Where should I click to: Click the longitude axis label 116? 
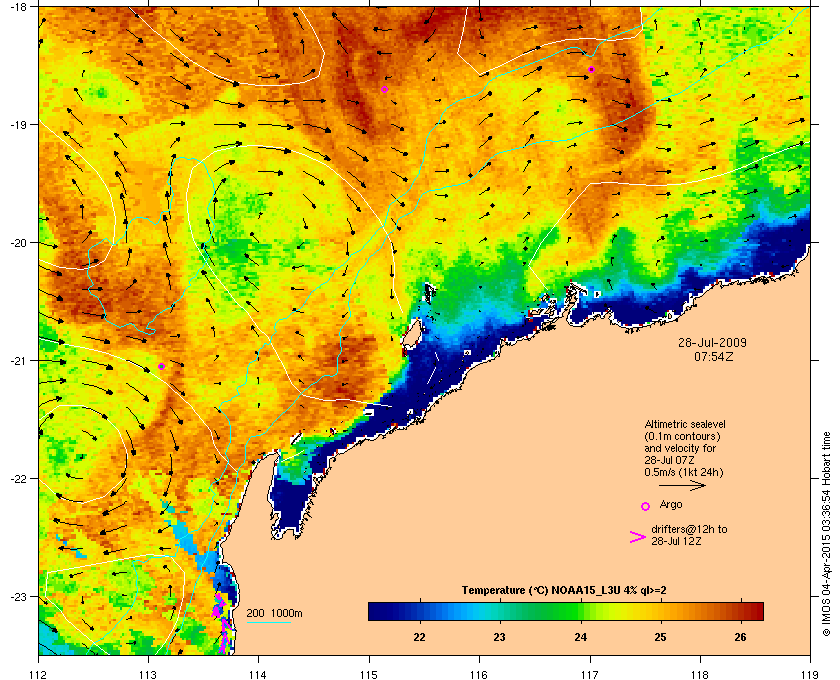[479, 674]
